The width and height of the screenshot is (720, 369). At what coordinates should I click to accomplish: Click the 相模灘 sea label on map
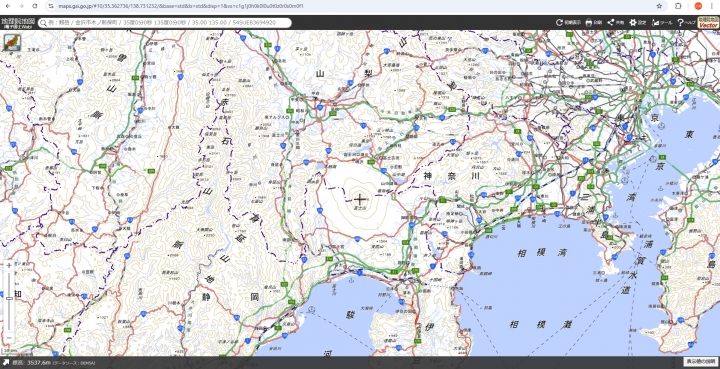pos(542,324)
